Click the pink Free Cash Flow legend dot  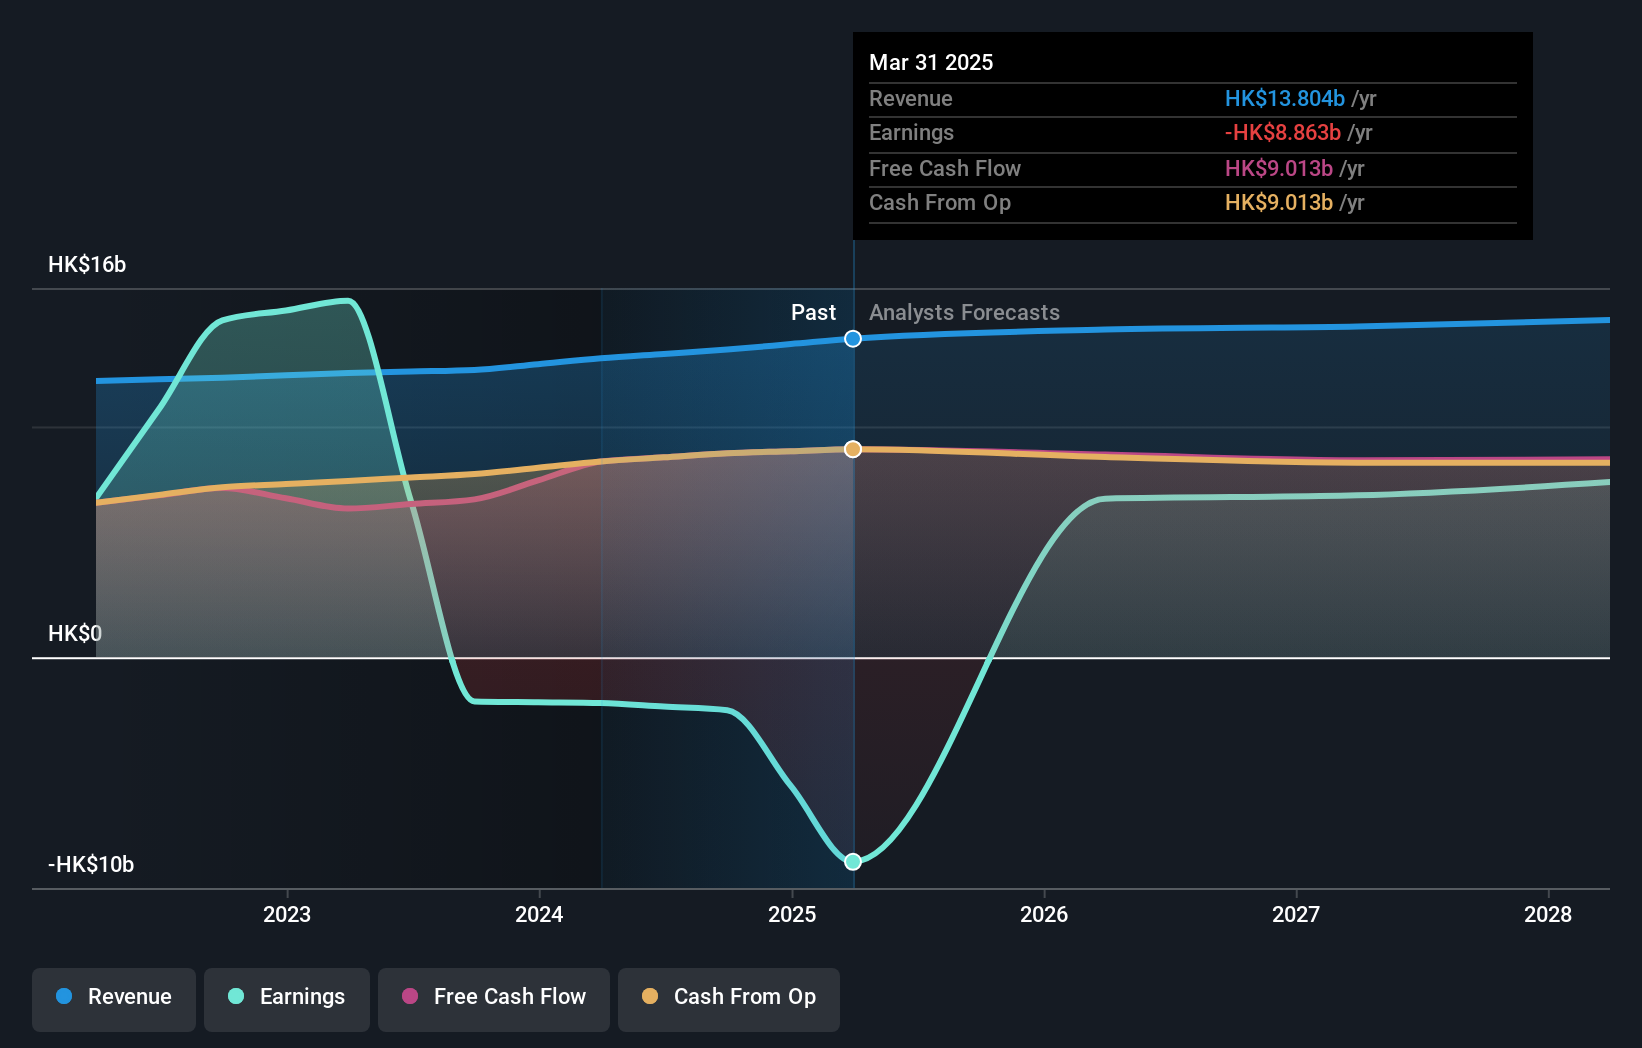(410, 996)
